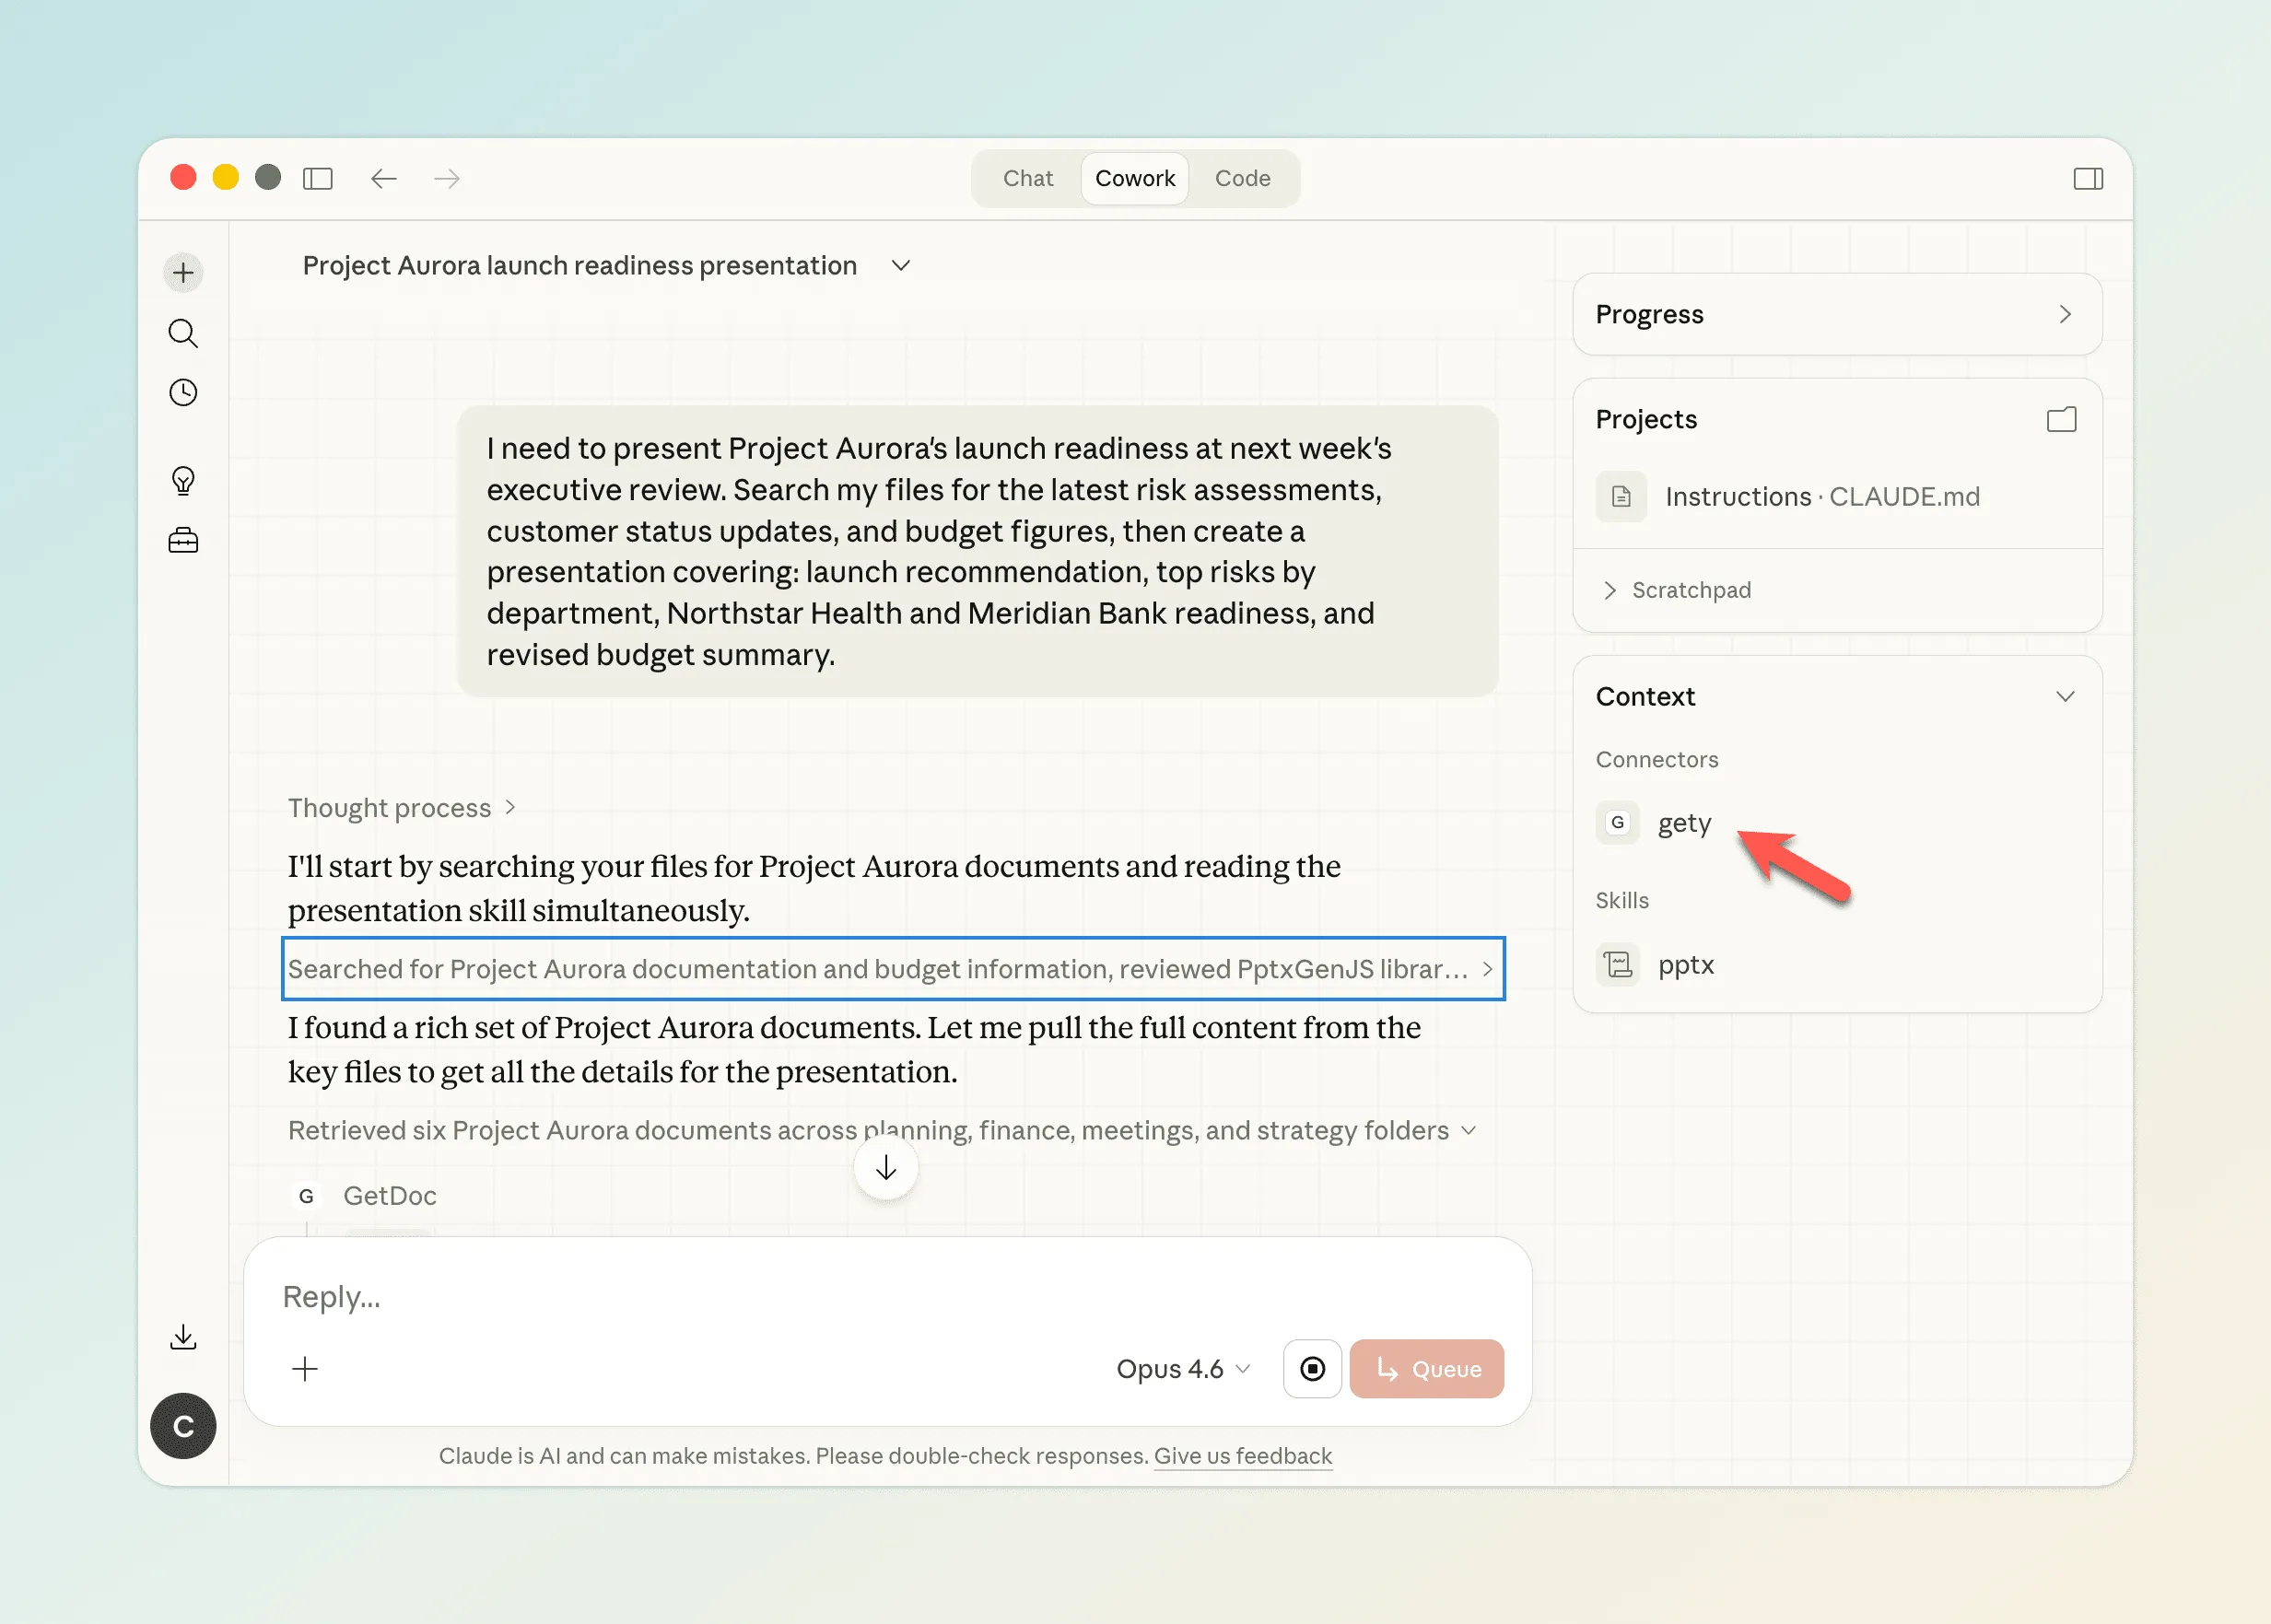Click the new task plus icon in sidebar
This screenshot has height=1624, width=2271.
183,273
